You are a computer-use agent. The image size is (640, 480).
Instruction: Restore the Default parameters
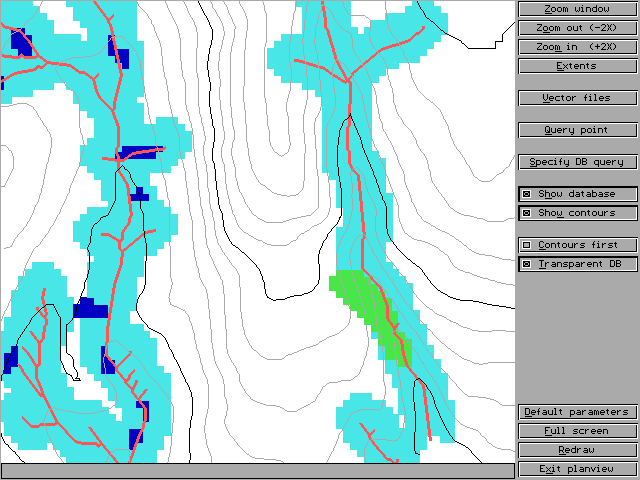[x=578, y=412]
